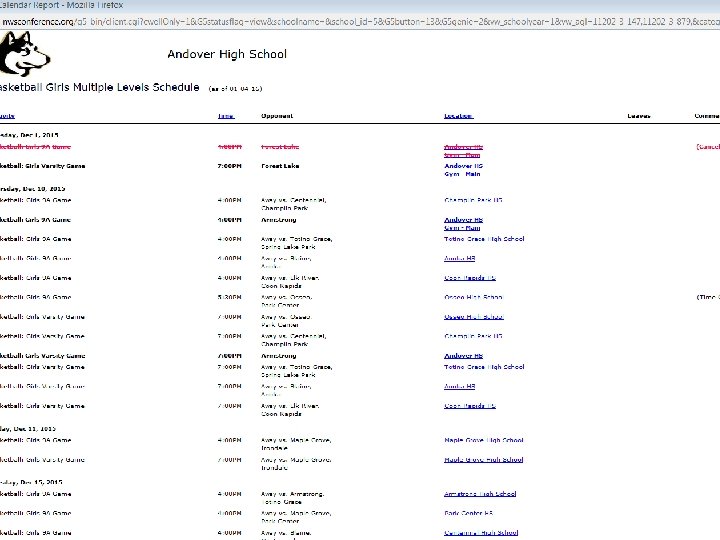
Task: Open Champlin Park HS link in 4:00PM 9A row
Action: (473, 200)
